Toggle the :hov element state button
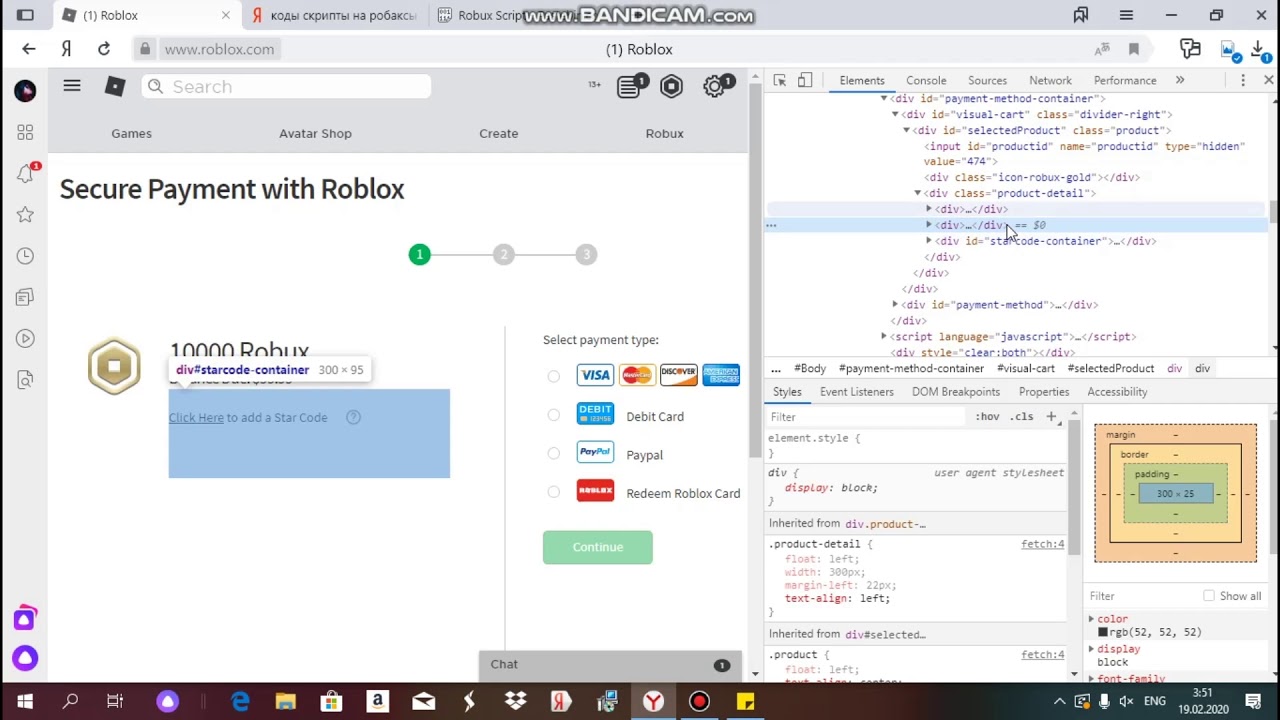 tap(987, 416)
